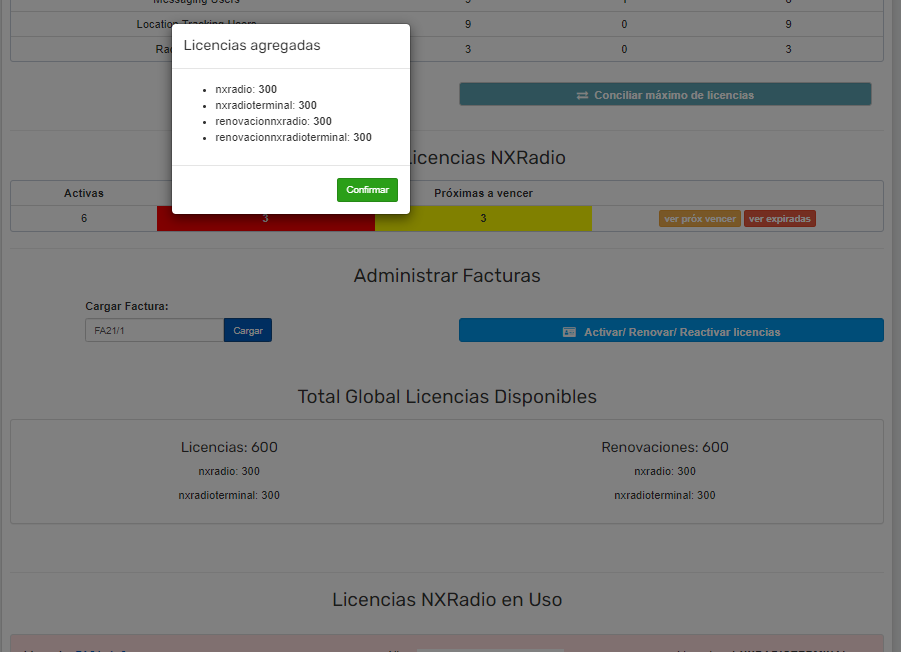Open the ver expiradas list
Screen dimensions: 901x652
[x=779, y=218]
